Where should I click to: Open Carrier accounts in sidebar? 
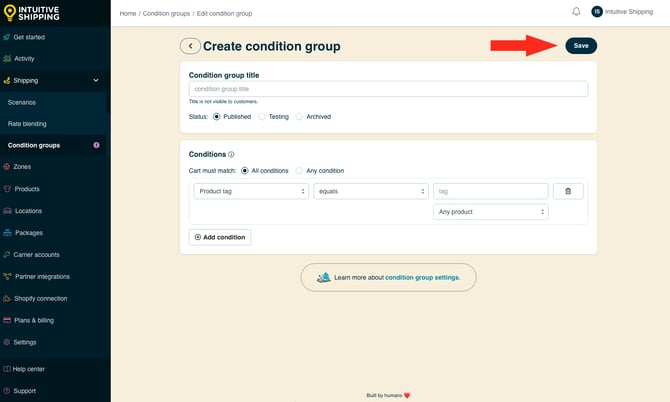36,255
